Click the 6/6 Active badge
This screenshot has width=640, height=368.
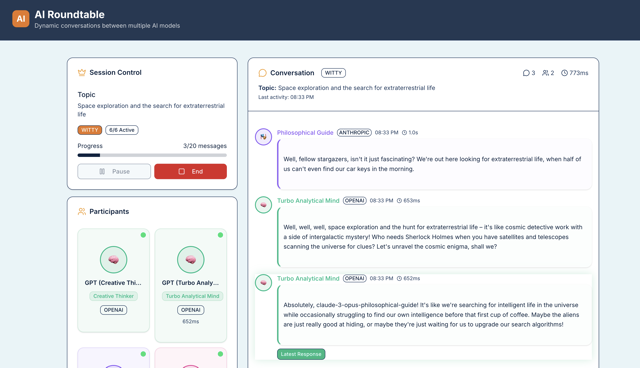point(122,130)
